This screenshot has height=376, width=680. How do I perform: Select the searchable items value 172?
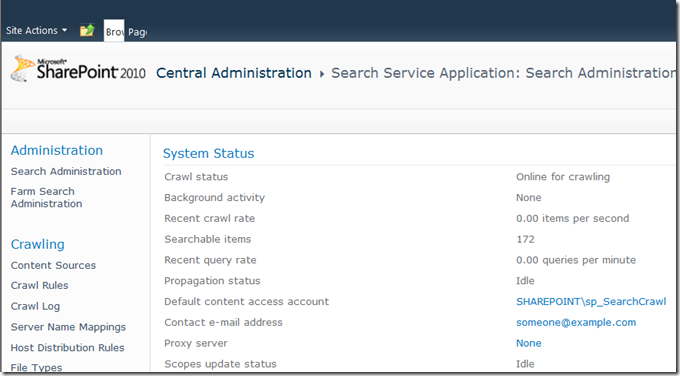(x=525, y=239)
